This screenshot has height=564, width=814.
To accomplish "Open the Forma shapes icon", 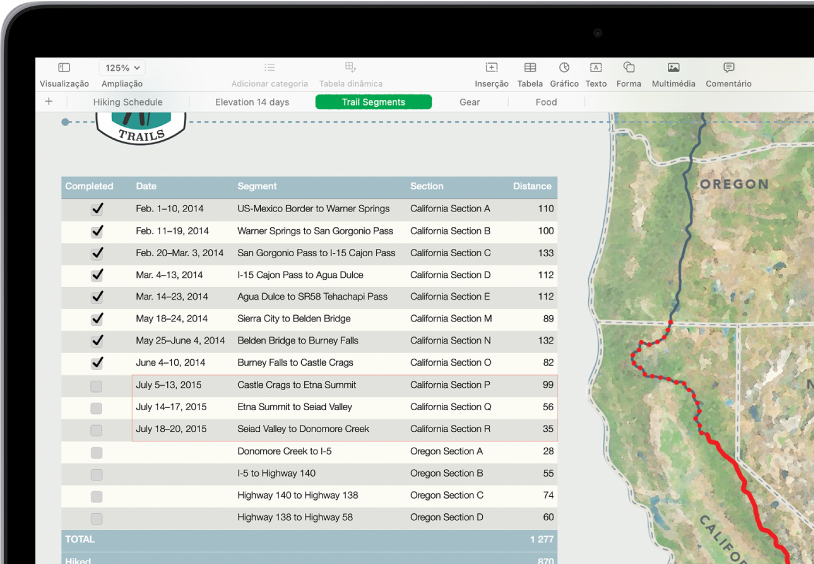I will tap(629, 68).
